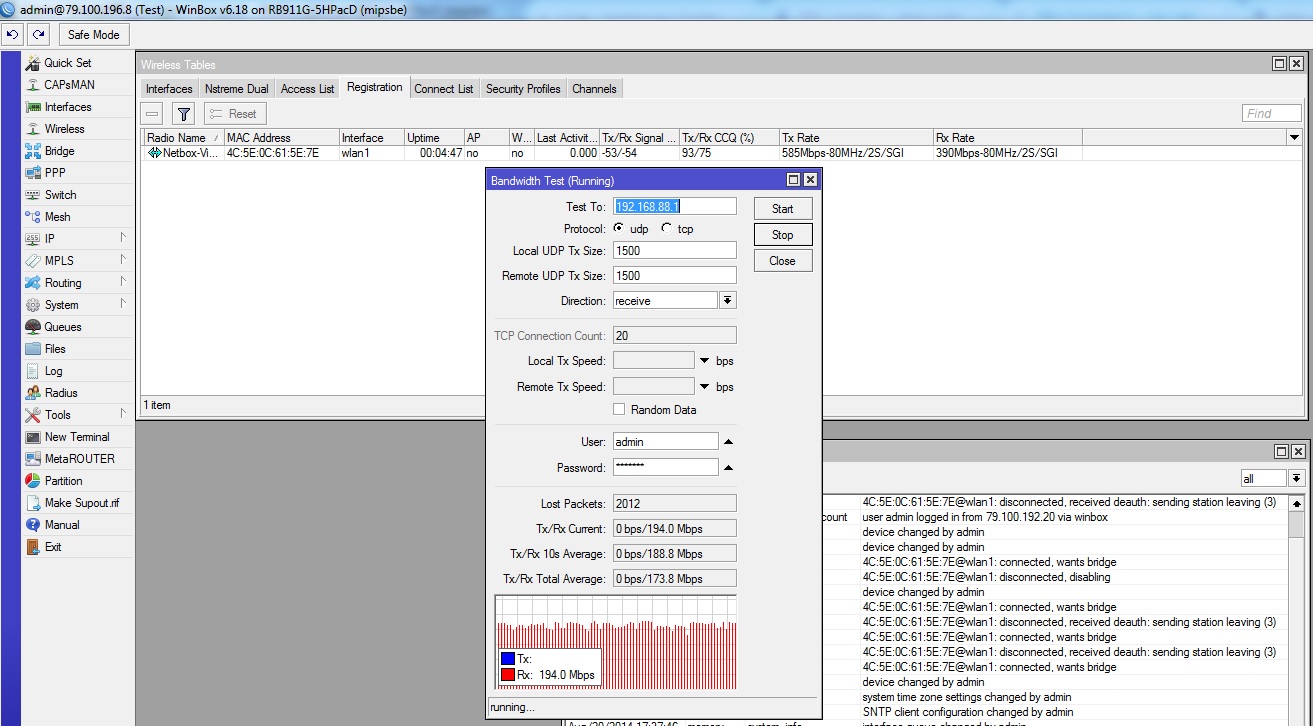Click the blue Tx legend swatch
Viewport: 1313px width, 726px height.
508,659
